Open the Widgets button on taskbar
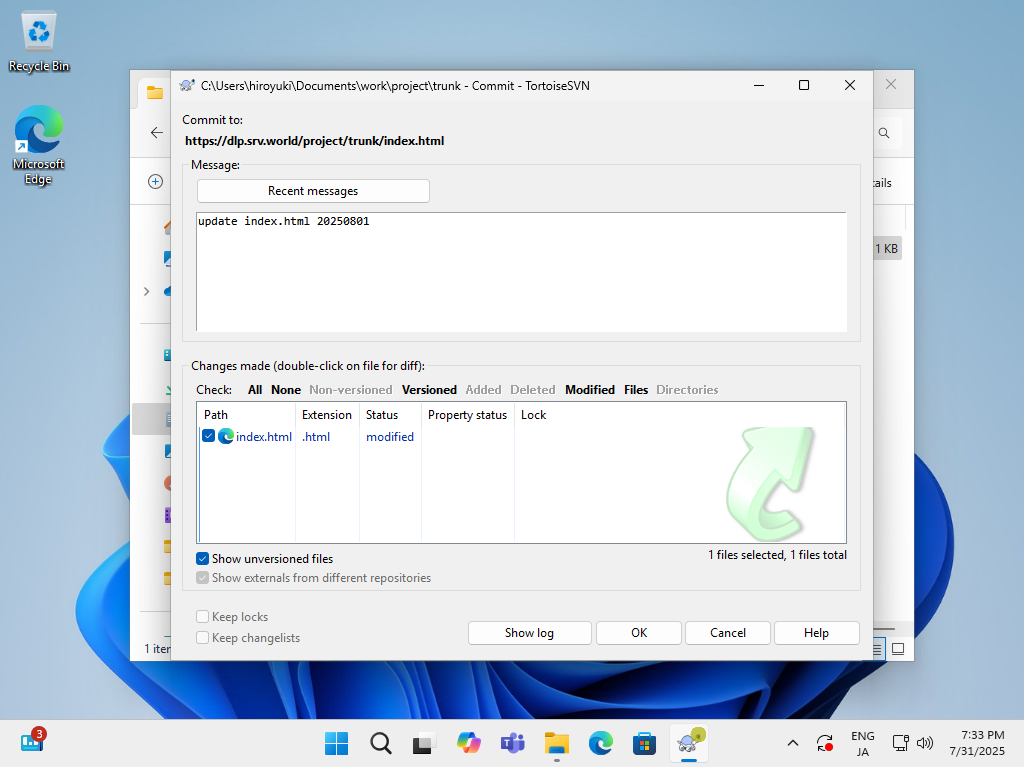Image resolution: width=1024 pixels, height=767 pixels. (32, 743)
